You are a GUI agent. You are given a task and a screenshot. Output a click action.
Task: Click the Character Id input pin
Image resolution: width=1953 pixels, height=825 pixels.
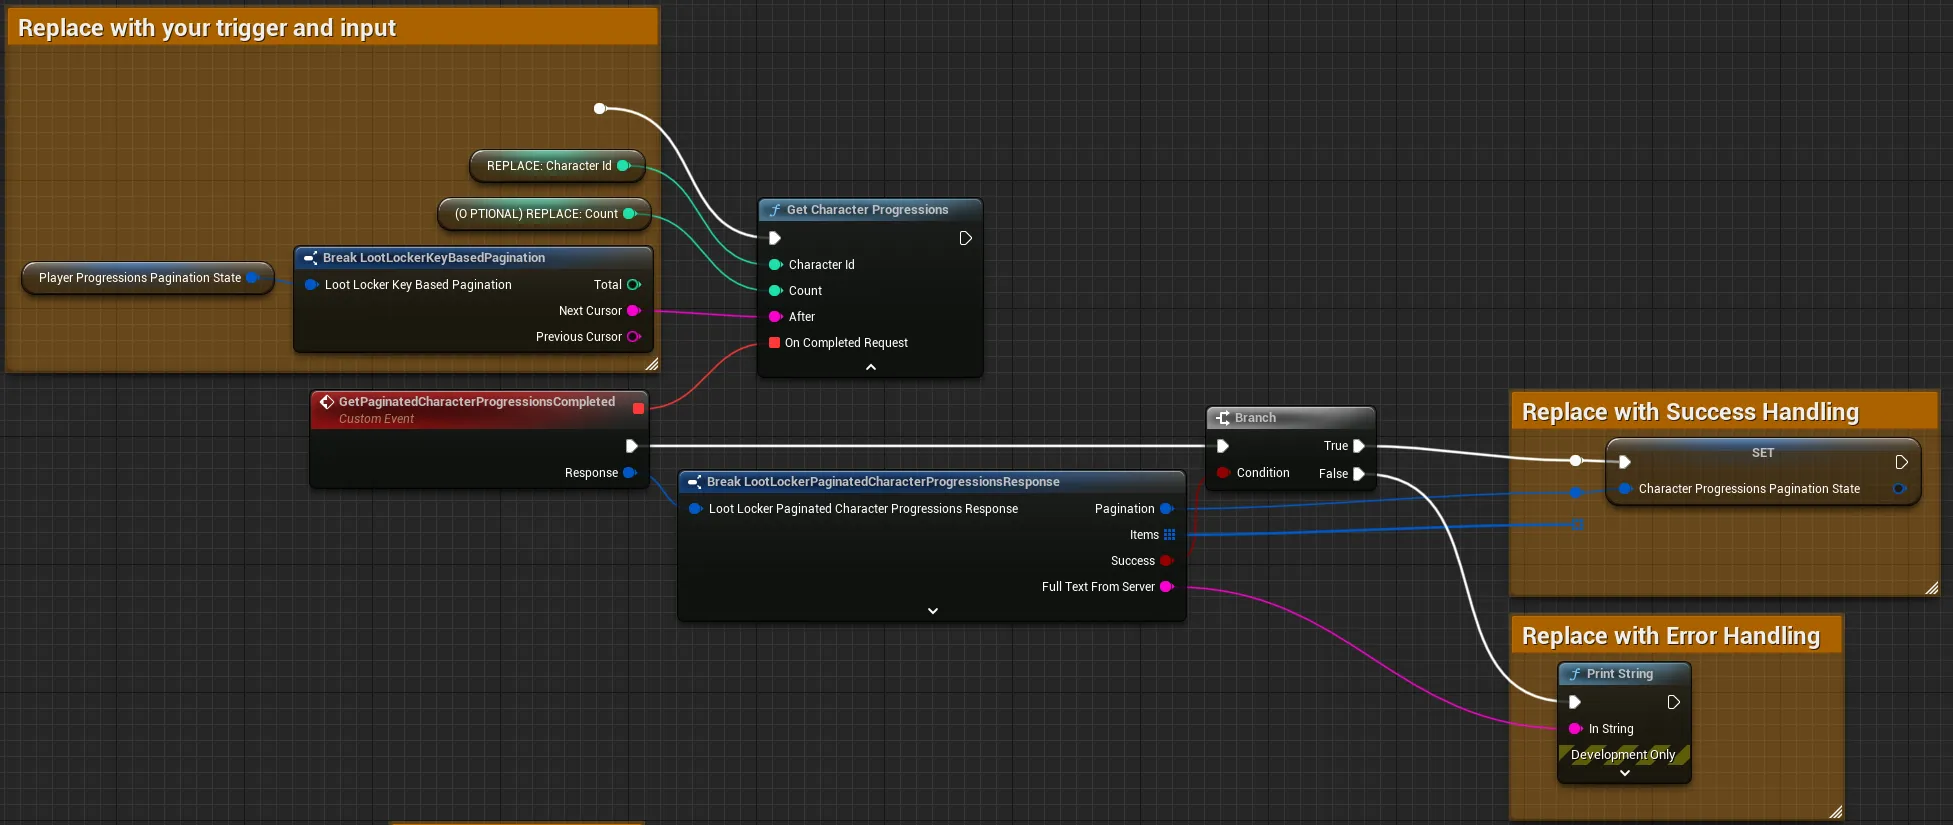click(x=775, y=265)
